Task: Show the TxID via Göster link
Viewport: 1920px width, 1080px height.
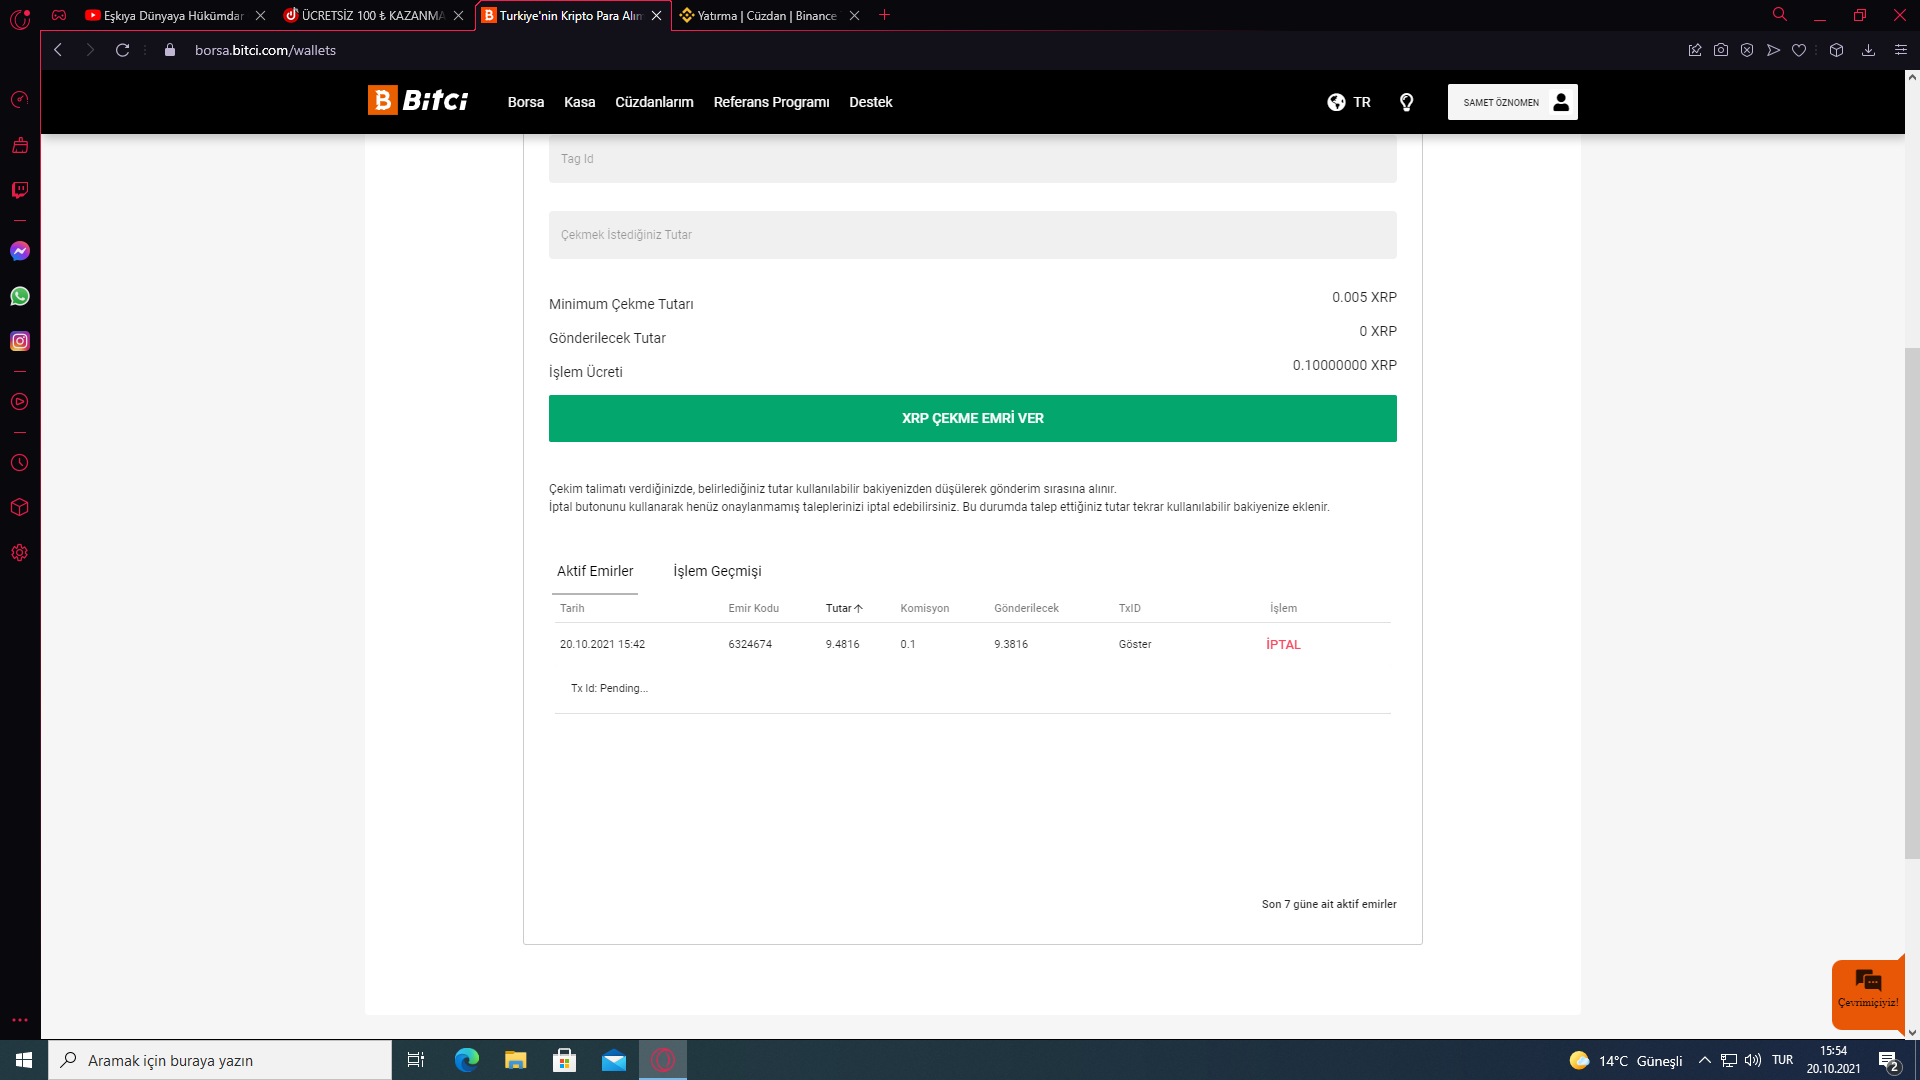Action: [x=1135, y=644]
